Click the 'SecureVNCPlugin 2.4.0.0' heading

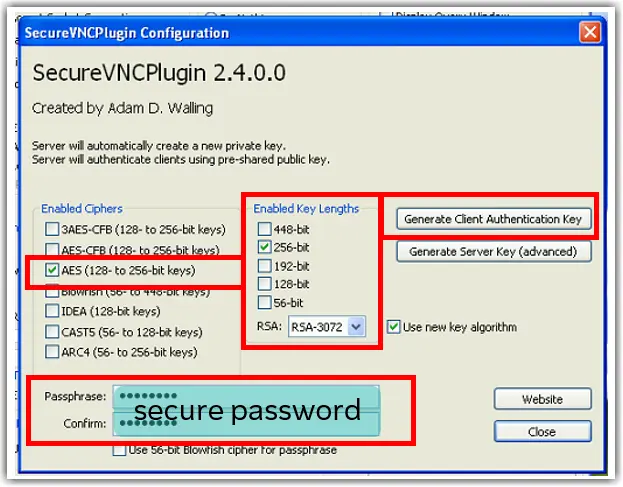point(159,73)
